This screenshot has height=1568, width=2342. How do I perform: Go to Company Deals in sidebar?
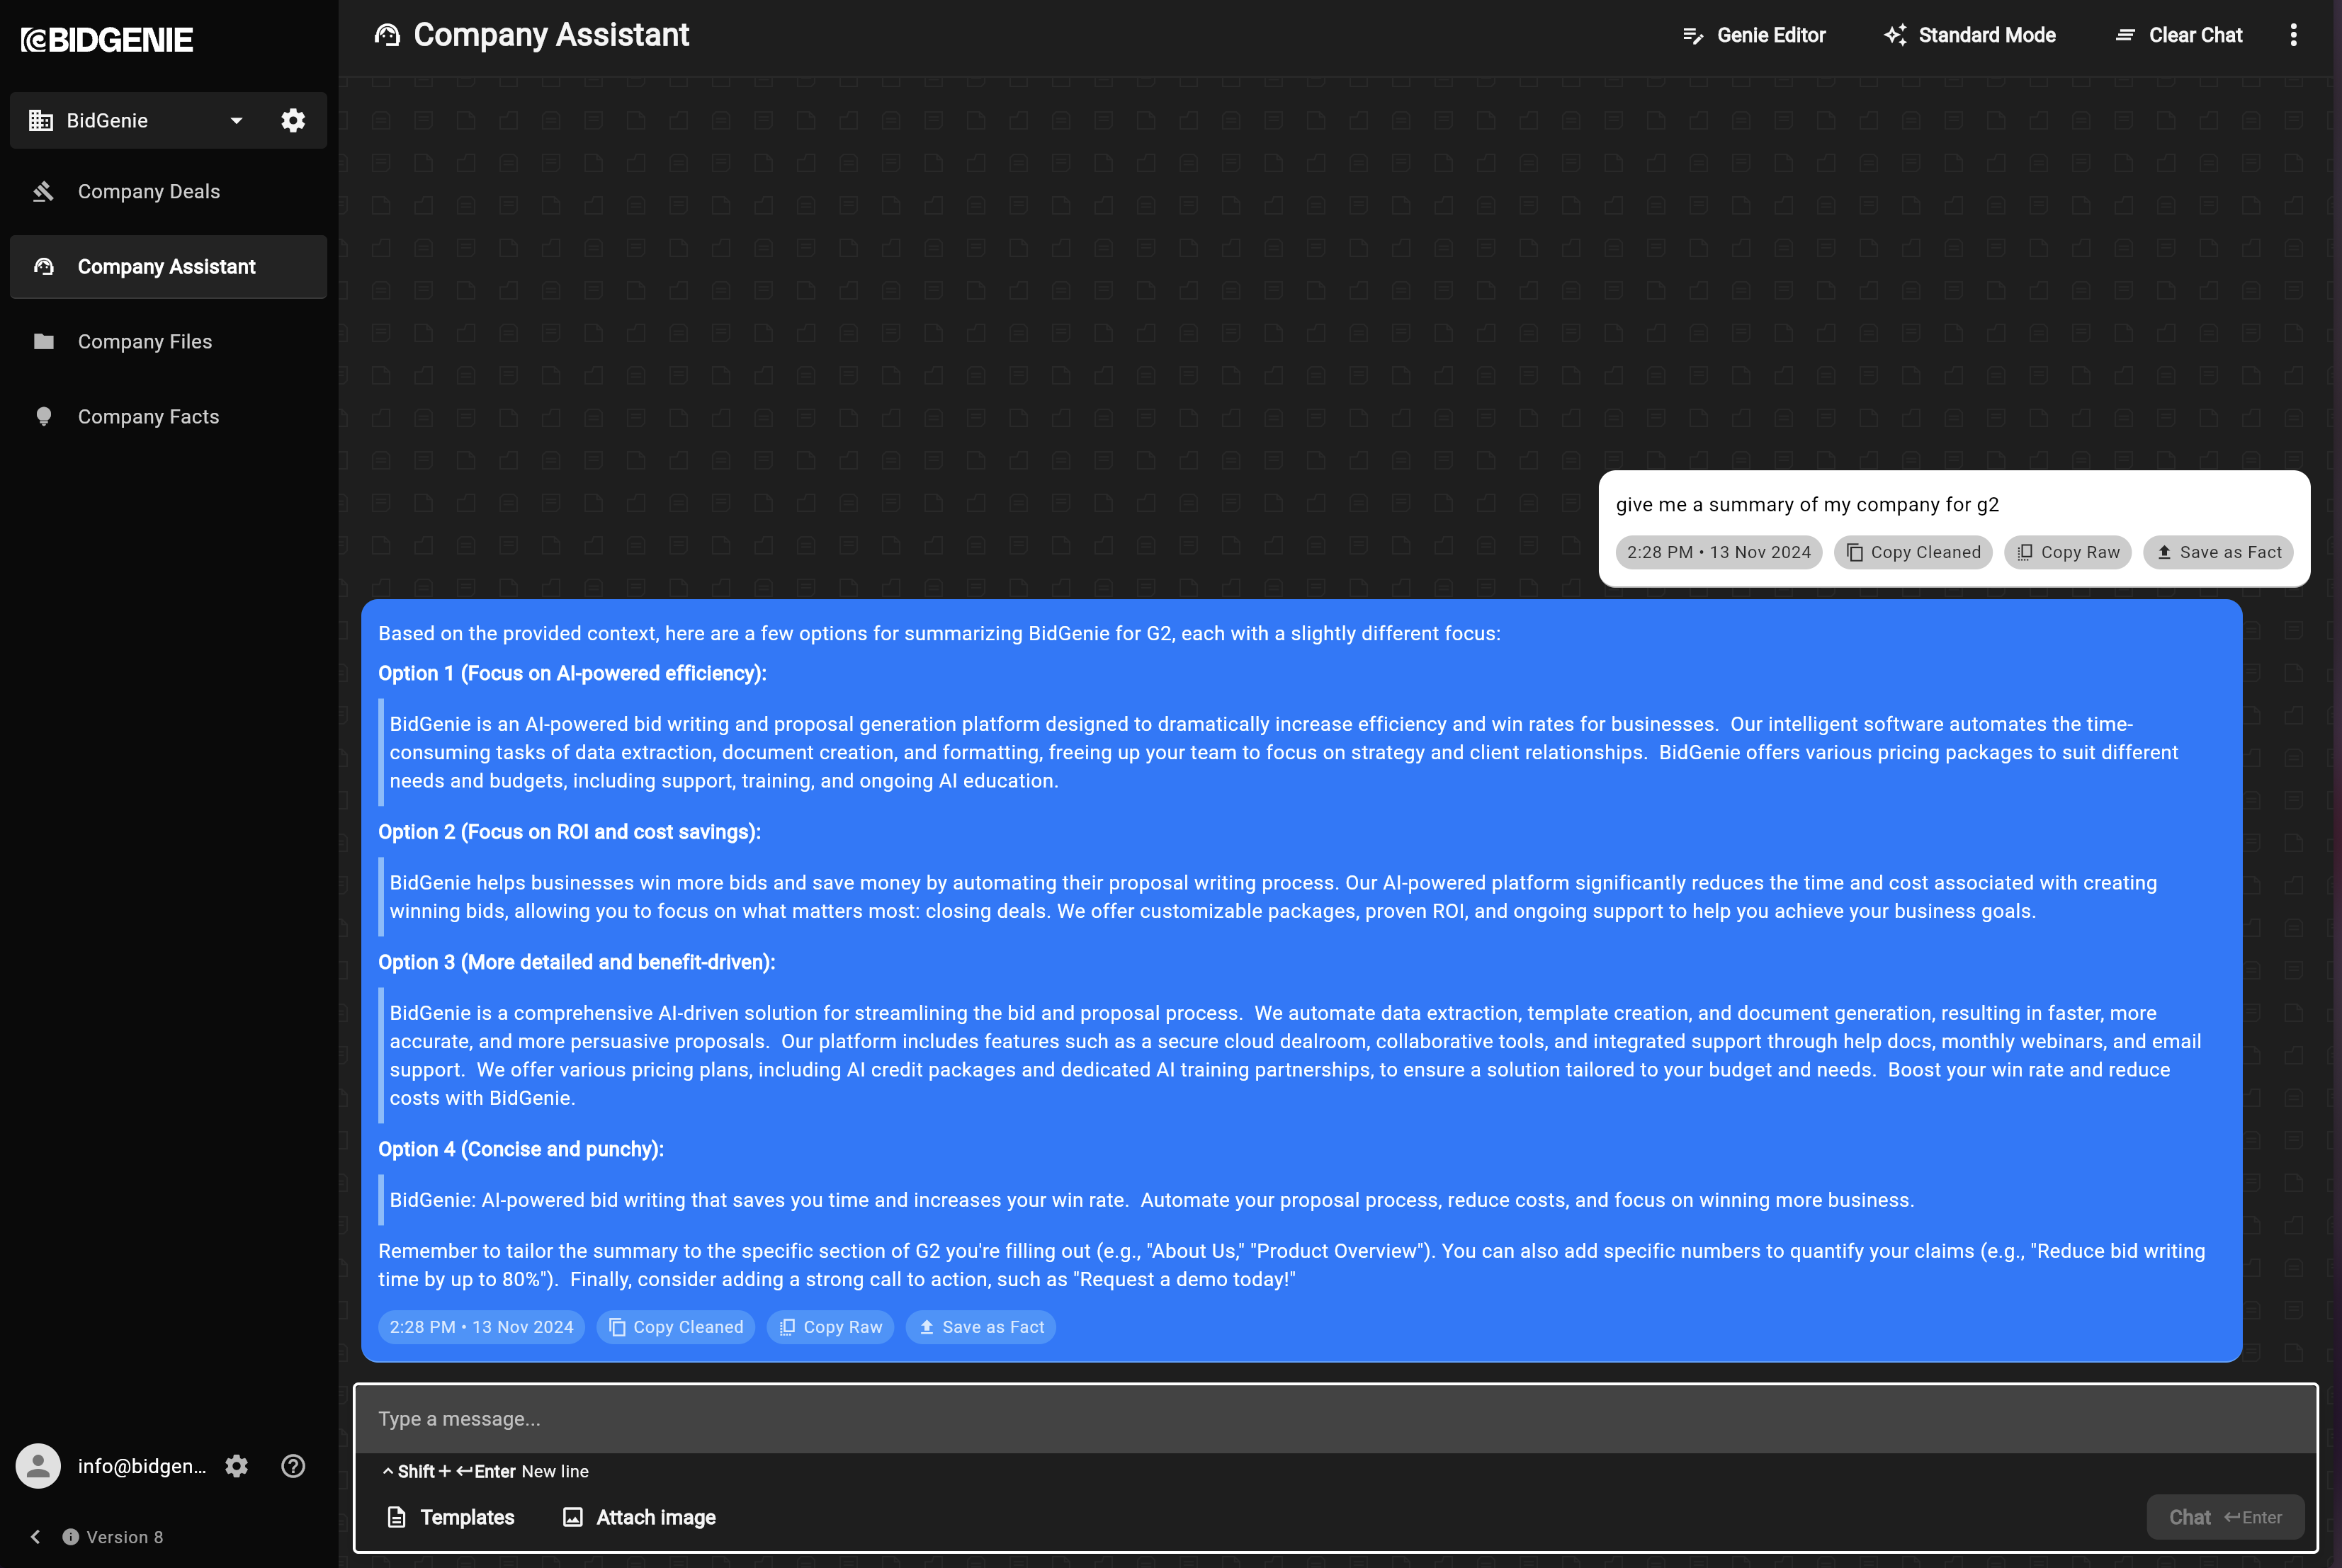pyautogui.click(x=149, y=191)
